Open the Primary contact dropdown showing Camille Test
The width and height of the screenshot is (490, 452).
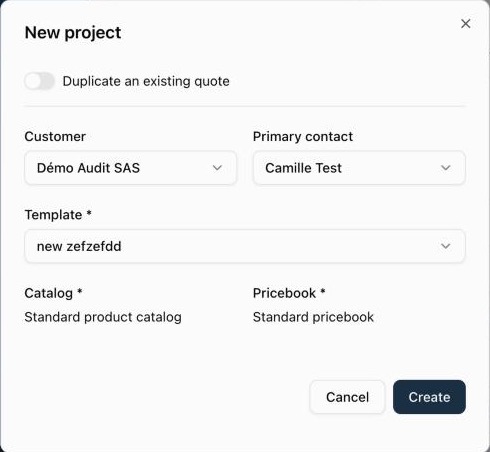click(x=359, y=168)
